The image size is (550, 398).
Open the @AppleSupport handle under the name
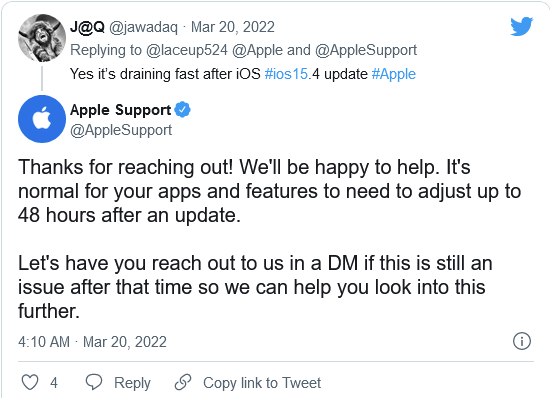click(121, 130)
